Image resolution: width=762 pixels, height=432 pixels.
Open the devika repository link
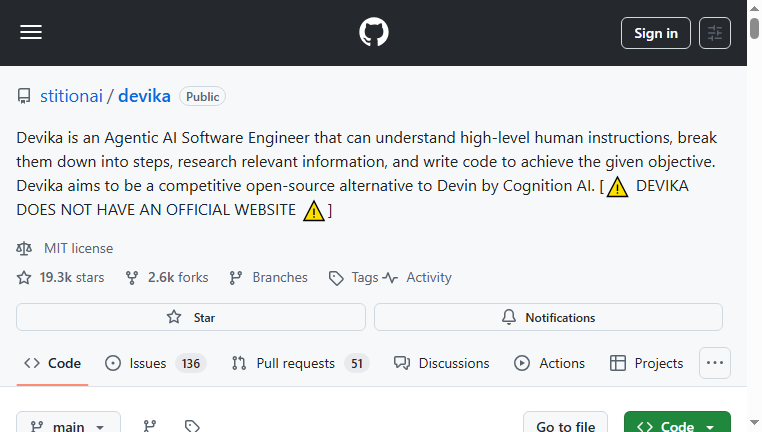pos(144,96)
